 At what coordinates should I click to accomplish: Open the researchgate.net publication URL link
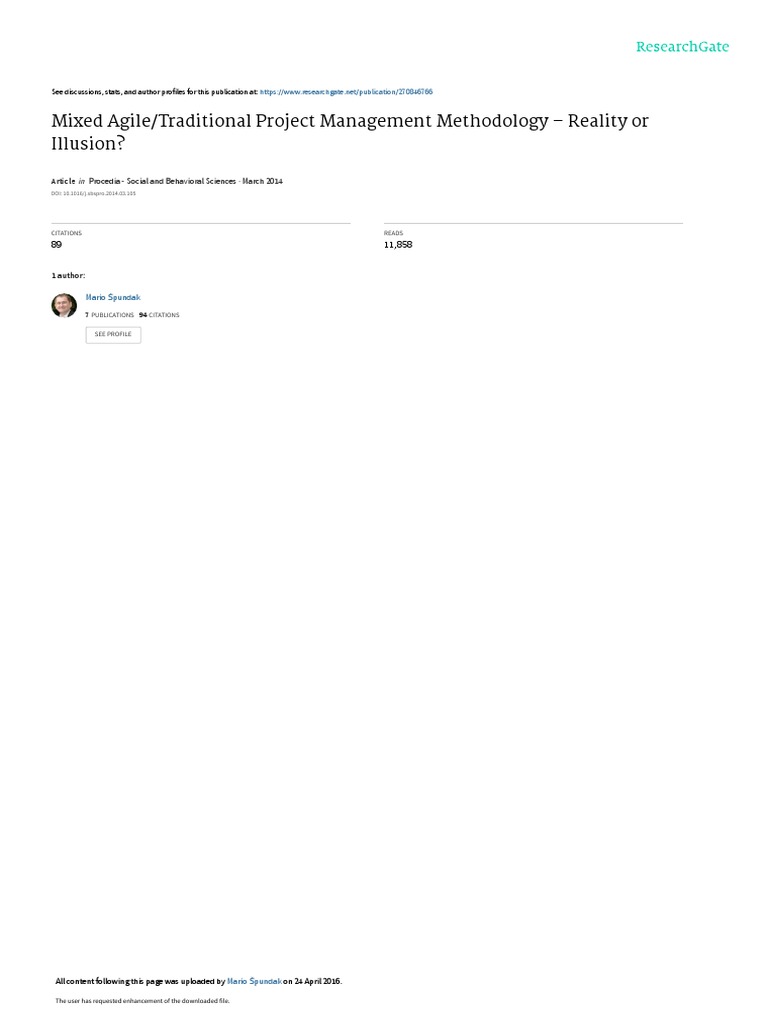click(346, 92)
